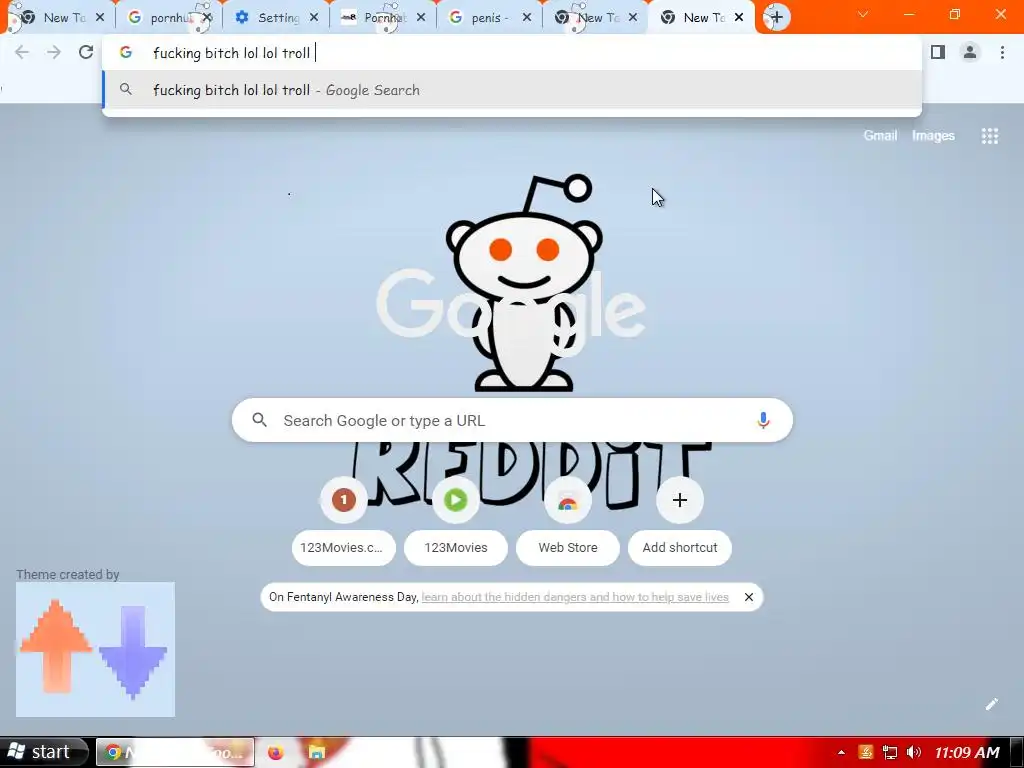Close the Settings tab
Viewport: 1024px width, 768px height.
click(314, 18)
